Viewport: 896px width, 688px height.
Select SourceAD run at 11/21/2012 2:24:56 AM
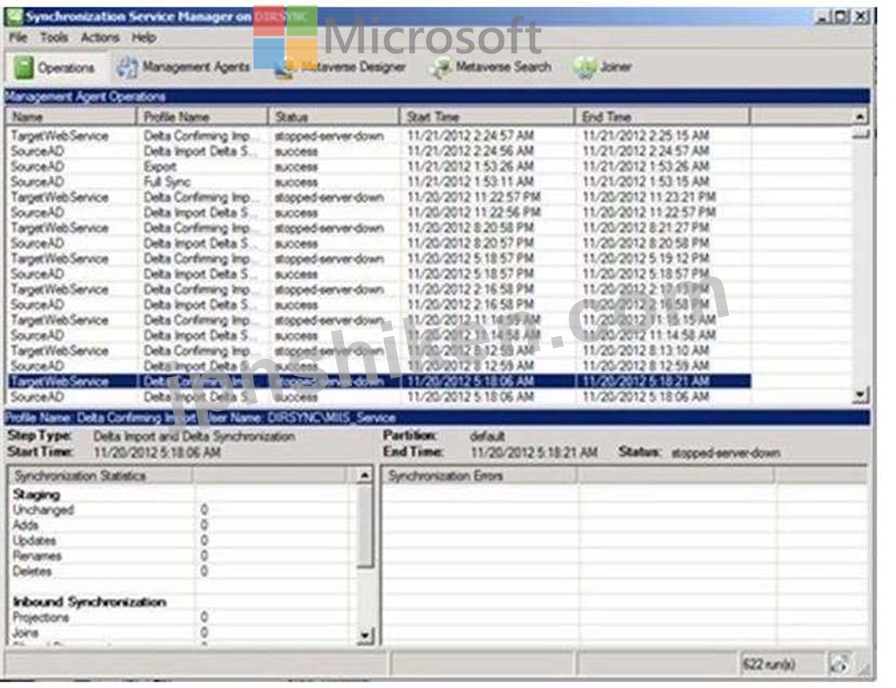click(x=379, y=151)
